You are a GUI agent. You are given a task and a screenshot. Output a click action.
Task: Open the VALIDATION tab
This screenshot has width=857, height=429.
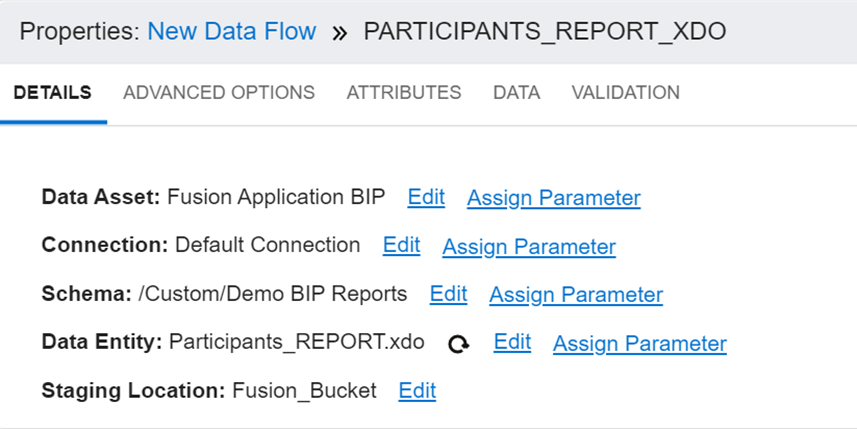625,93
